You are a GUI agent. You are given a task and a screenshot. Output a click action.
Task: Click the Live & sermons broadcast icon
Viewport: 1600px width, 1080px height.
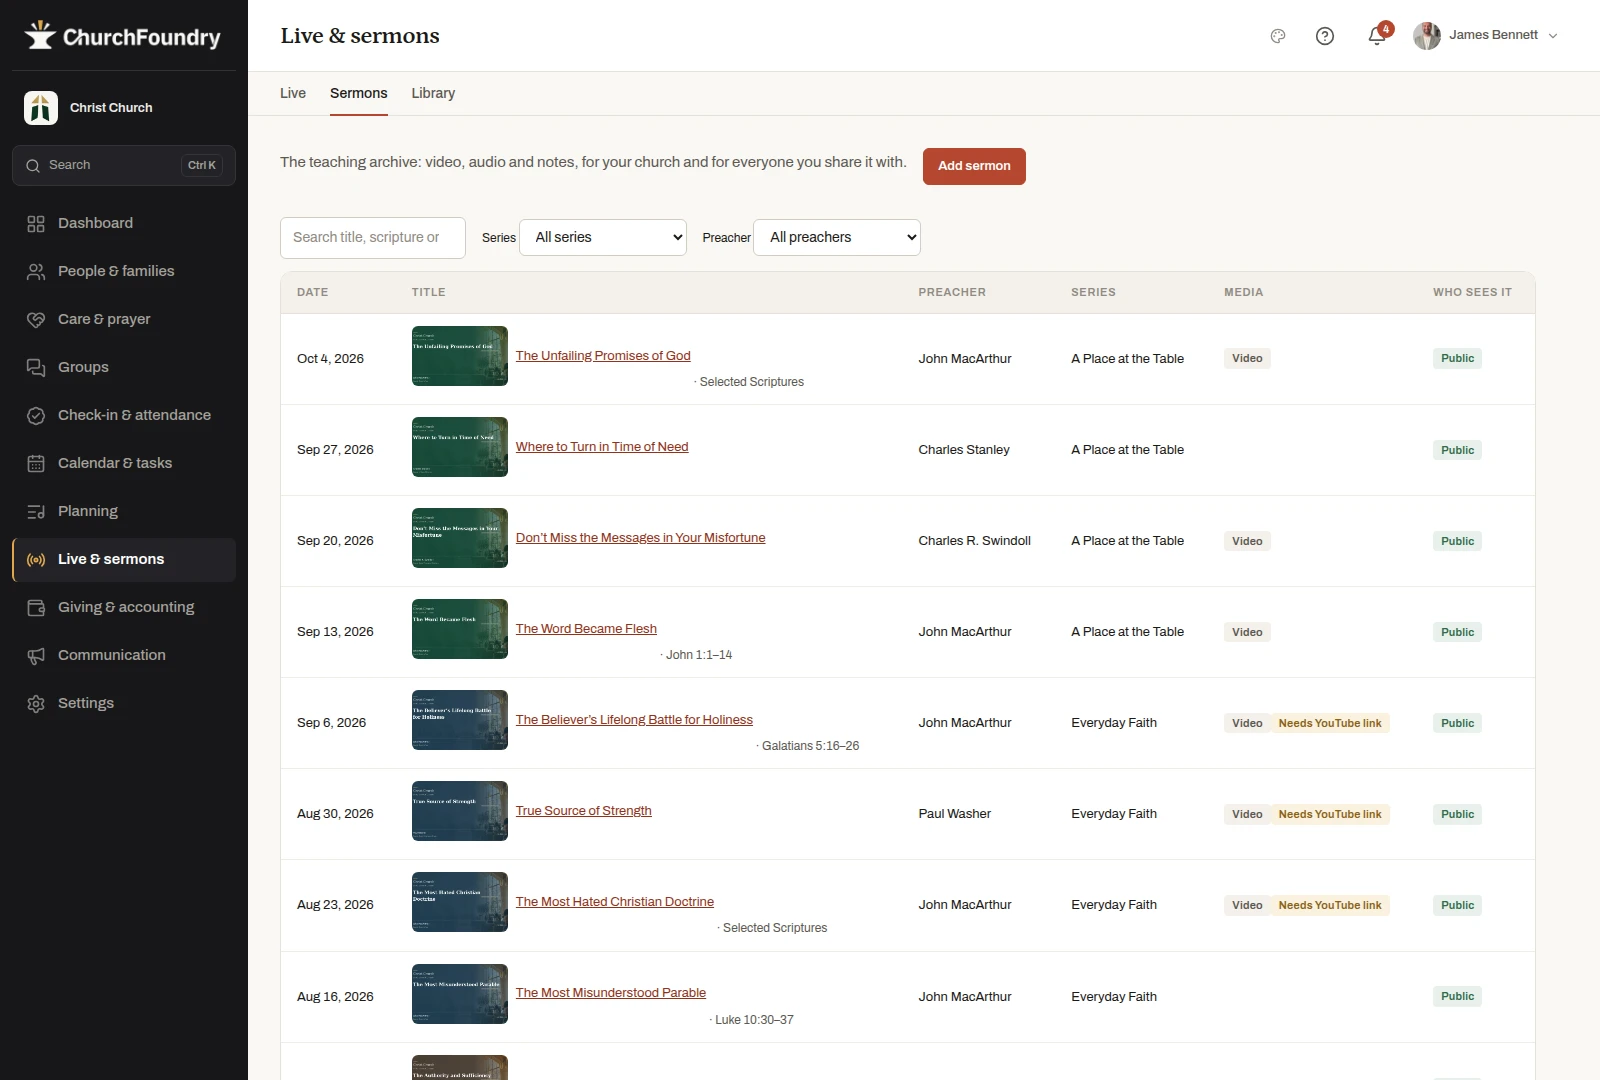(x=36, y=560)
